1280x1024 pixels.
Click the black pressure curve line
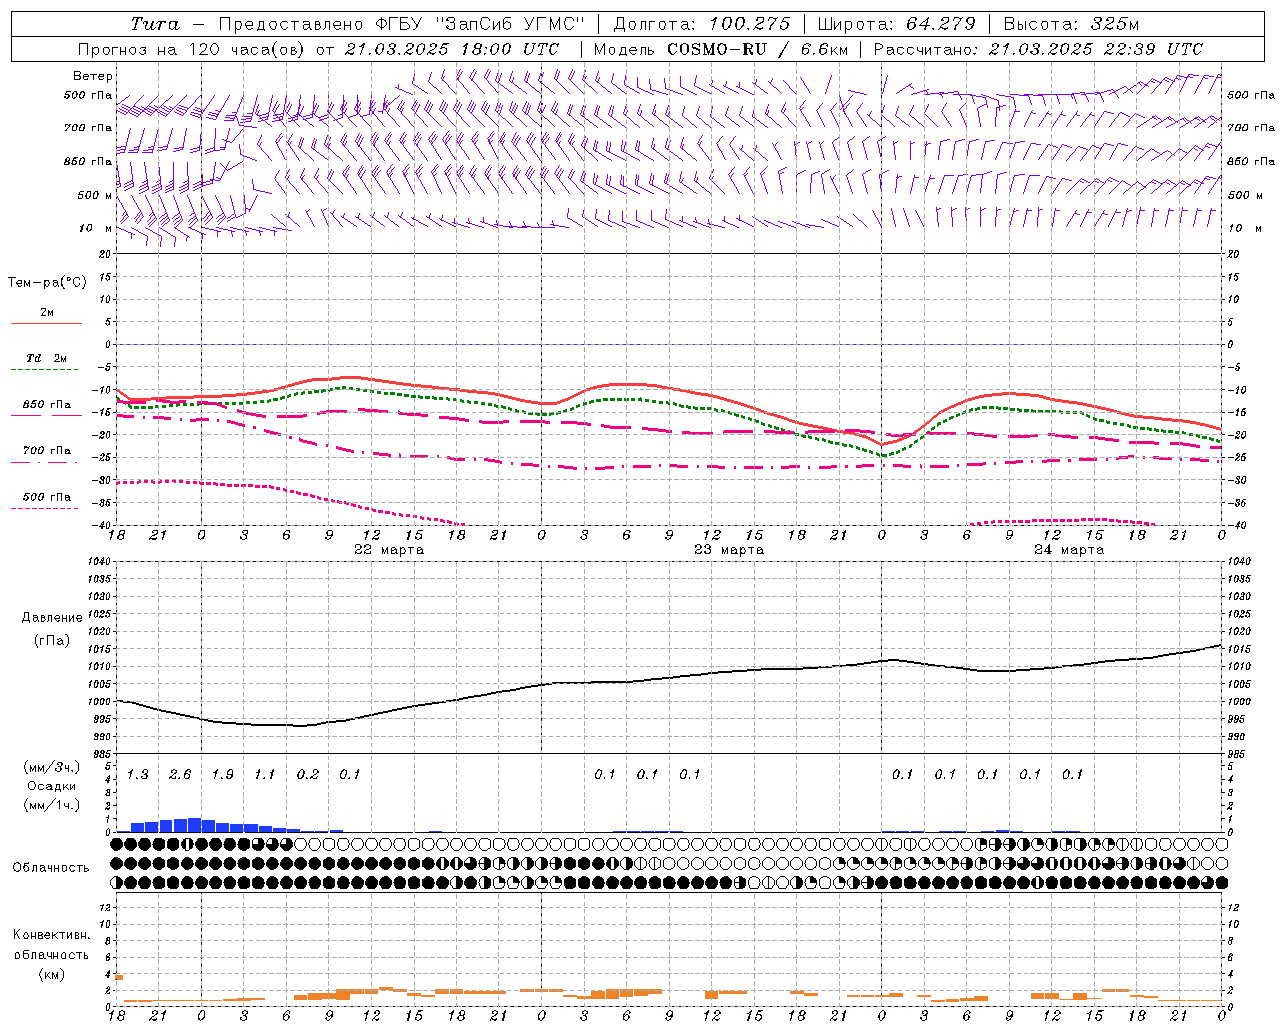point(670,678)
